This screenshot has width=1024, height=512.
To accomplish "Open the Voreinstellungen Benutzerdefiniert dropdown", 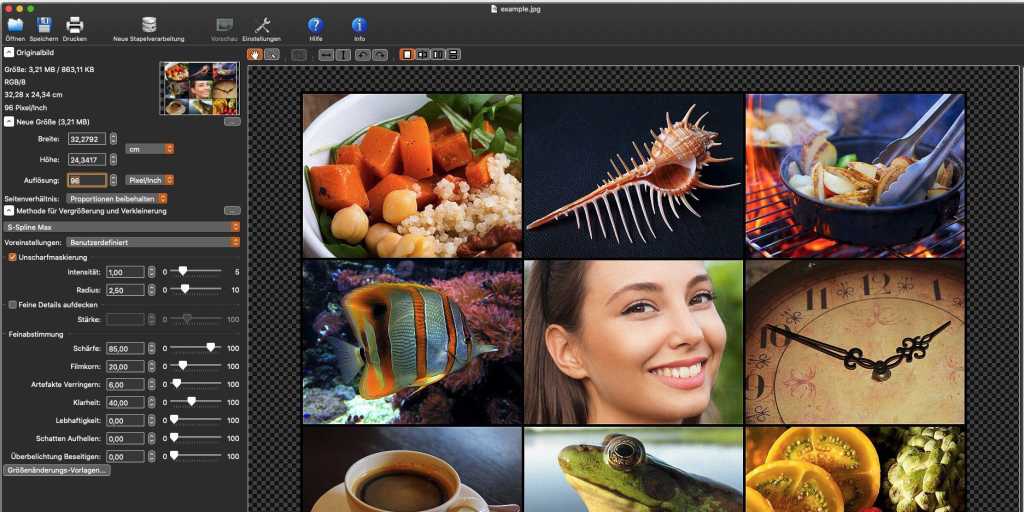I will pos(153,243).
